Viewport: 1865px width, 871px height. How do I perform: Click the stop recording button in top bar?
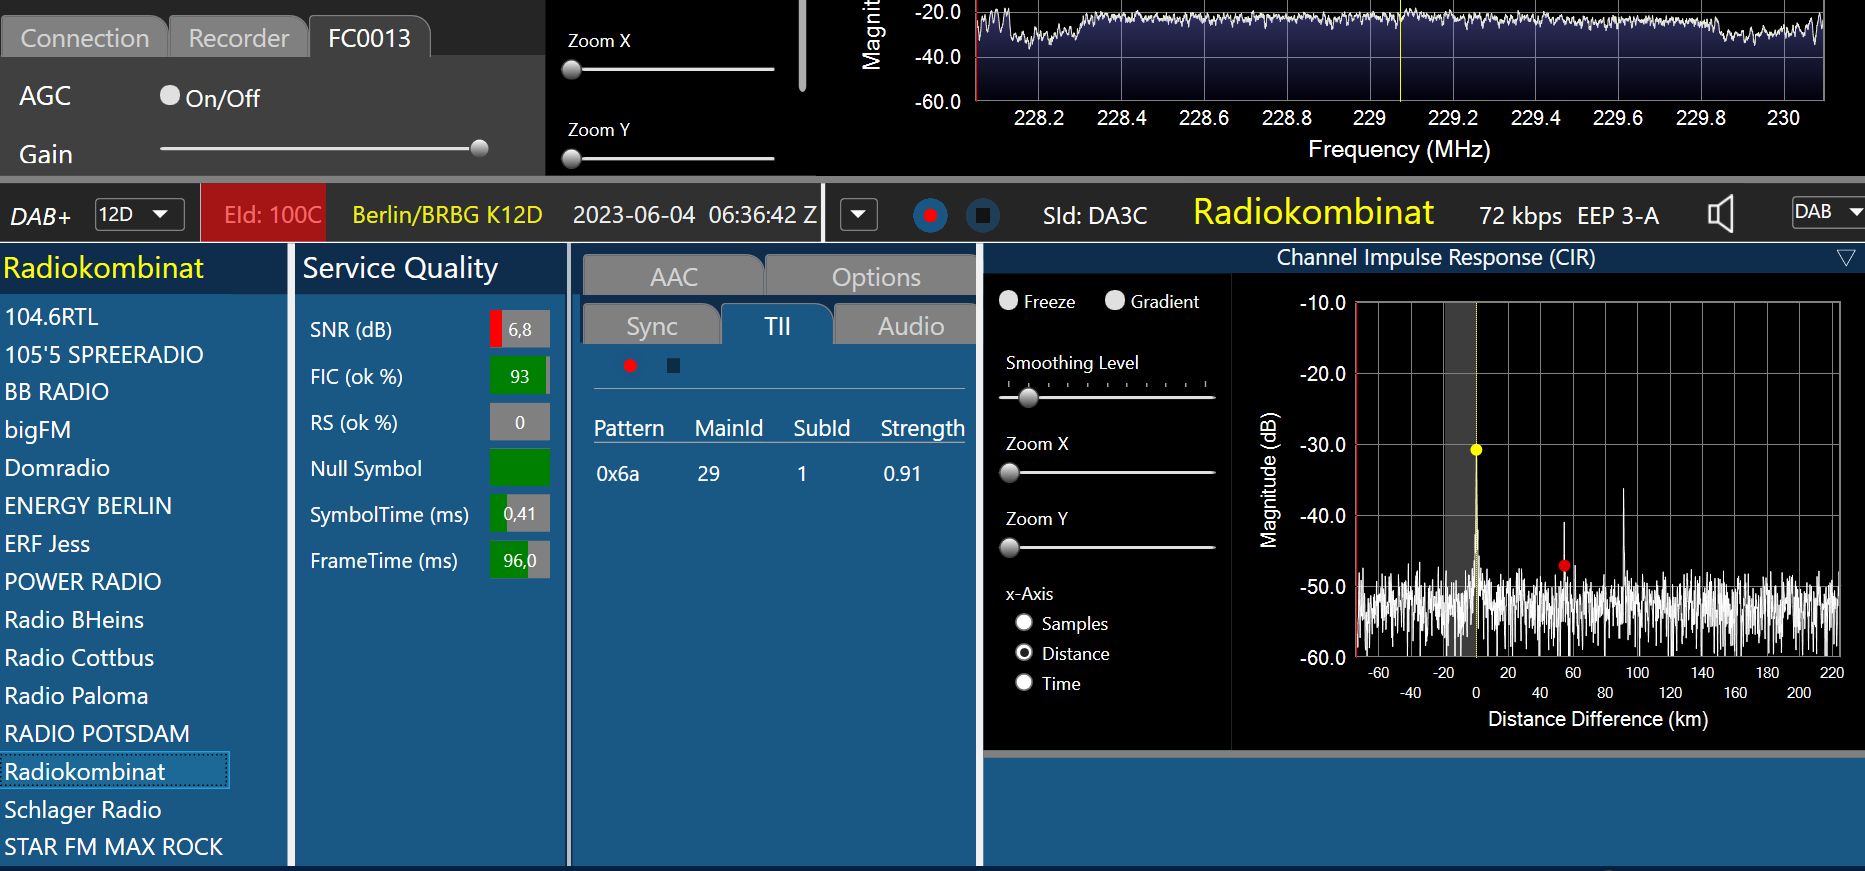983,215
